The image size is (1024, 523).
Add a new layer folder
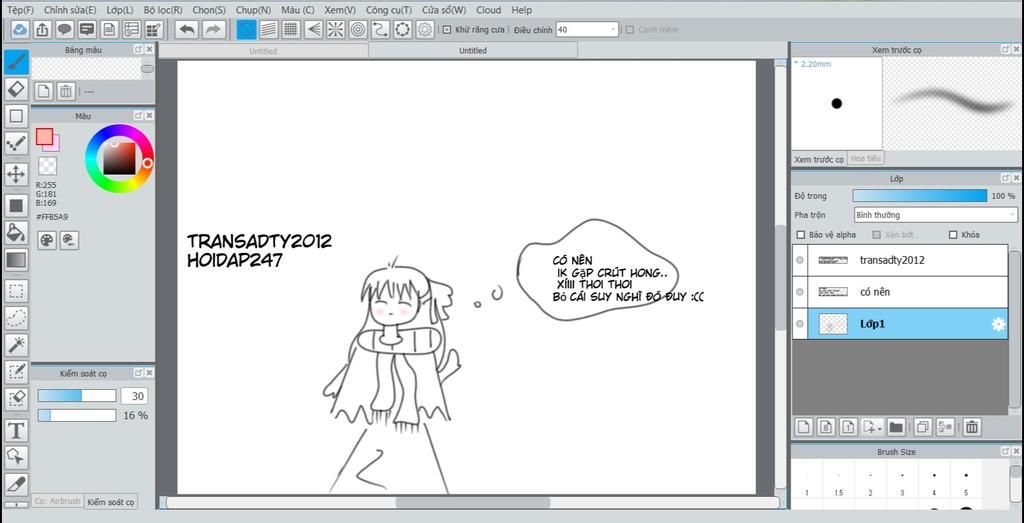pos(895,427)
